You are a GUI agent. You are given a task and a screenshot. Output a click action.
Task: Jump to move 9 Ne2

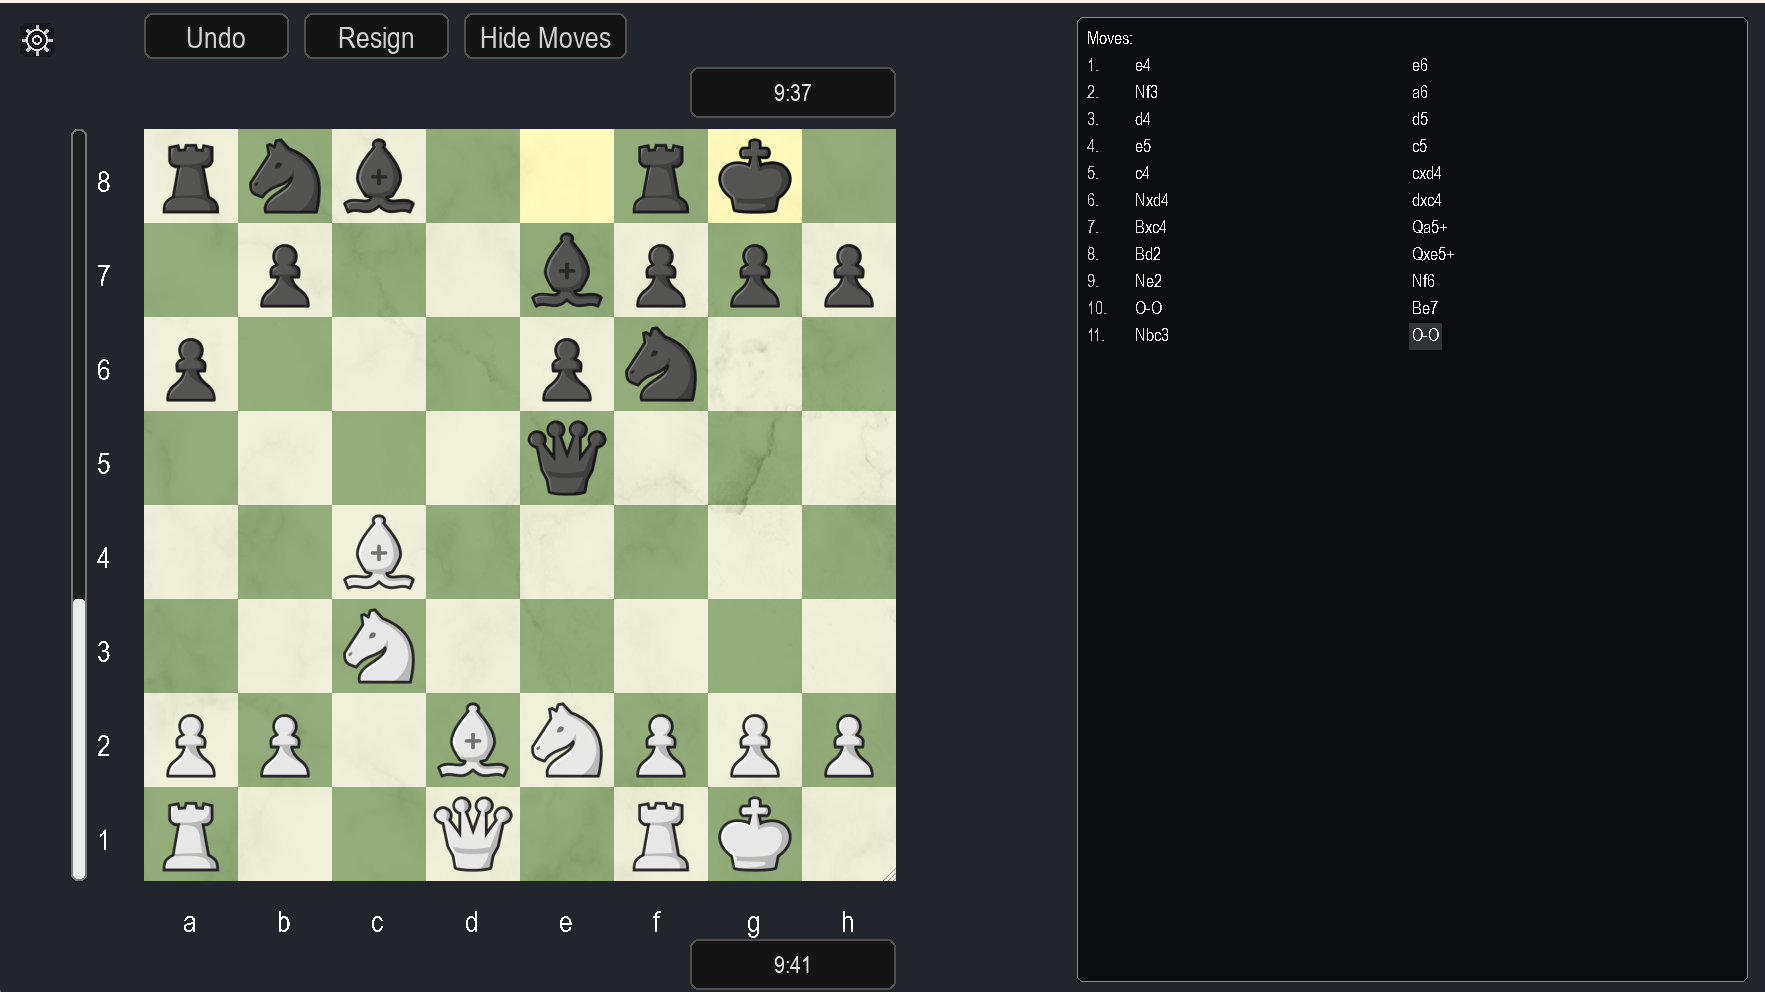click(1148, 281)
